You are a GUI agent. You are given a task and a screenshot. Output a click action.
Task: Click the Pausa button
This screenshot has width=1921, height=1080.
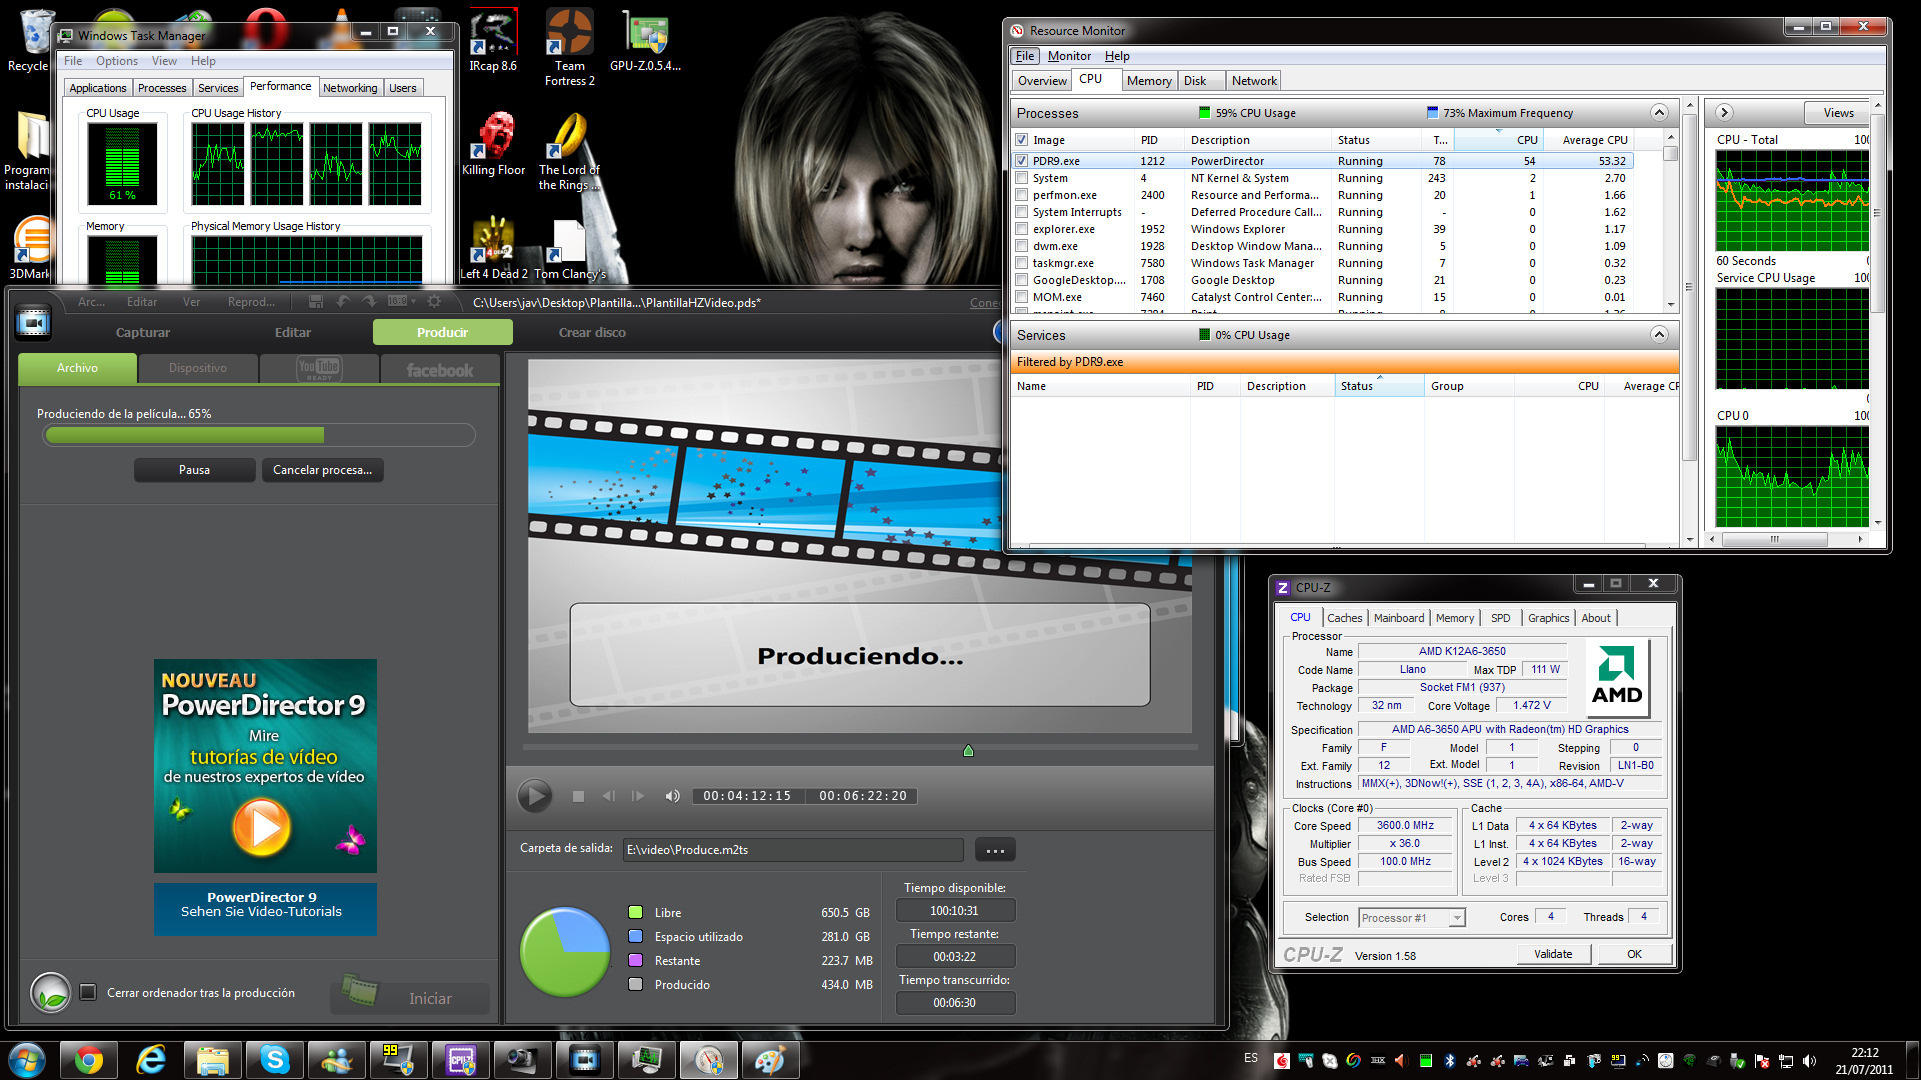[x=194, y=470]
